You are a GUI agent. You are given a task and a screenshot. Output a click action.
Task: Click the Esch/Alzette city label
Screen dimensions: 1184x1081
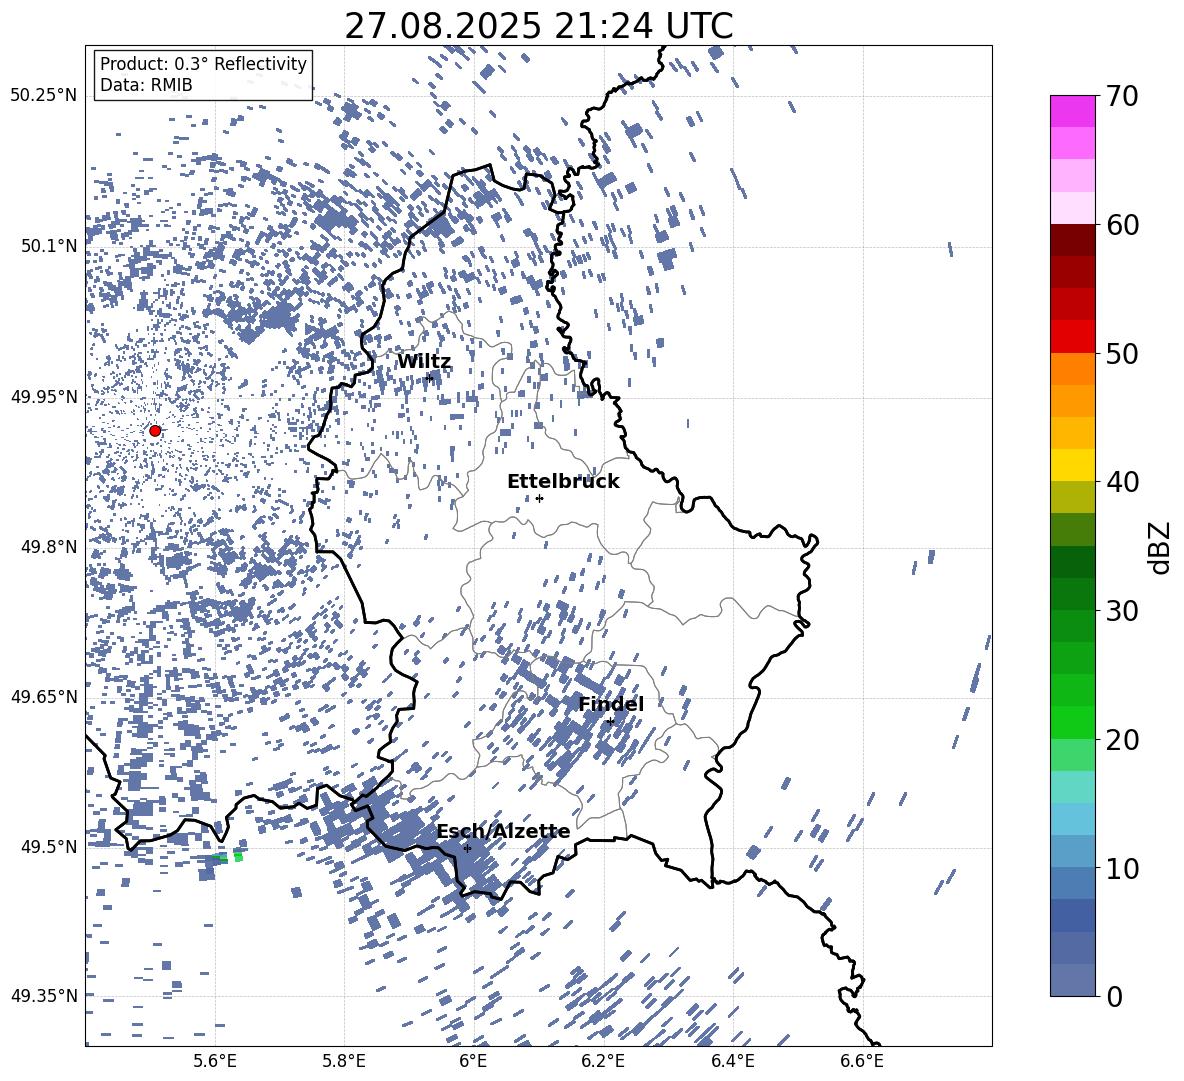[504, 832]
